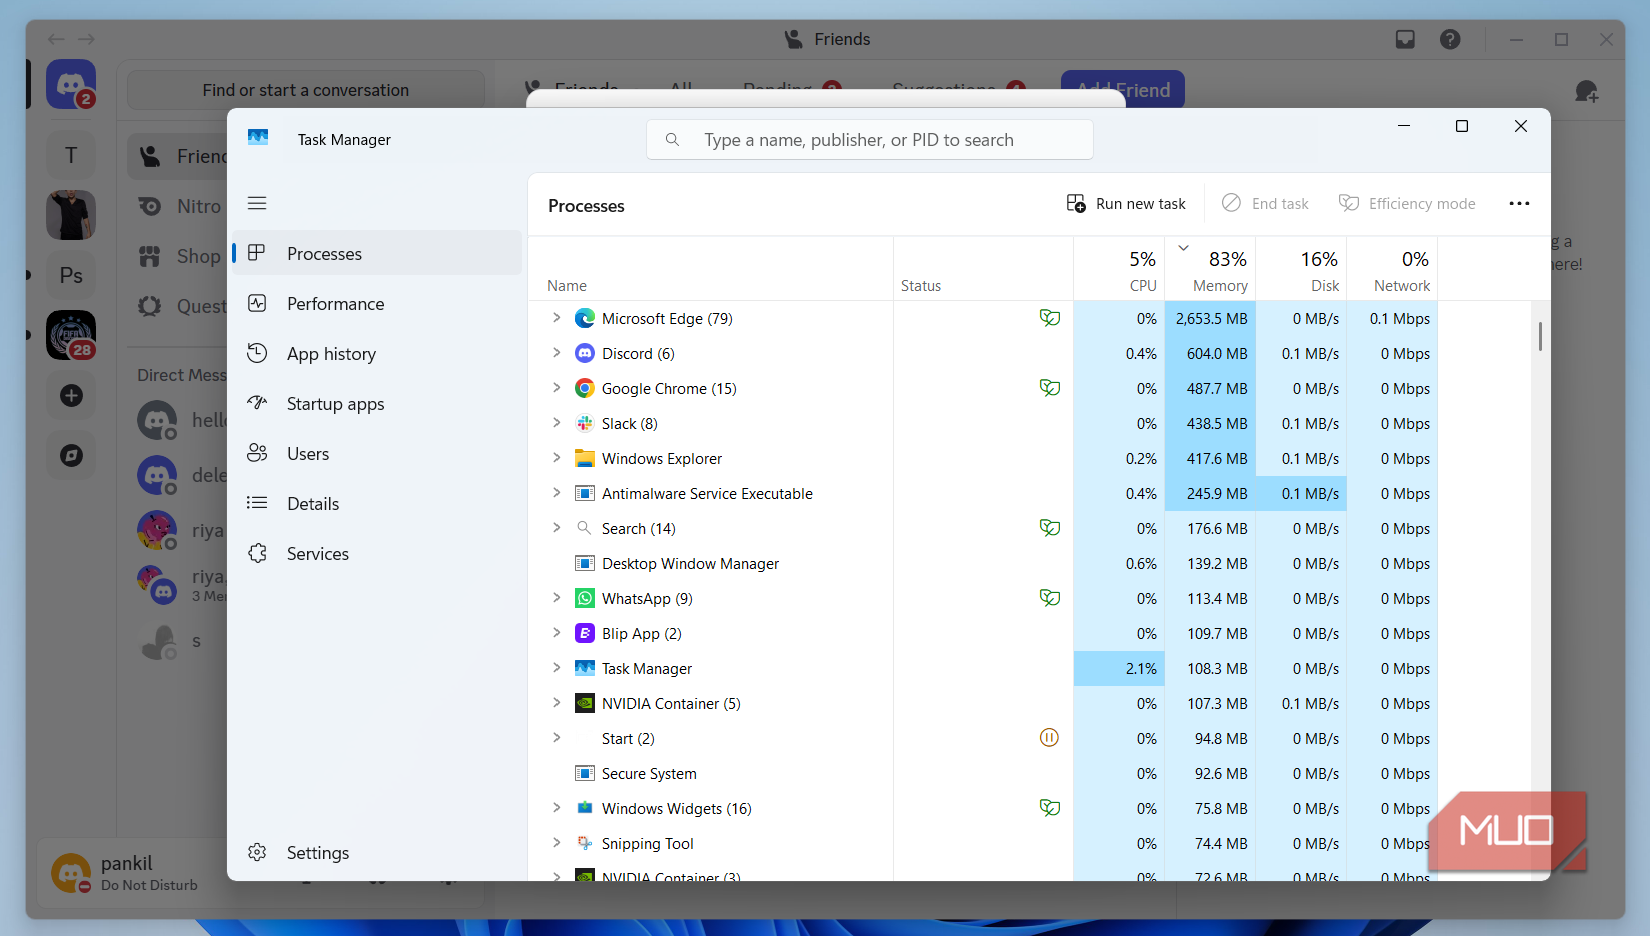Select the Microsoft Edge process icon
The width and height of the screenshot is (1650, 936).
pos(585,318)
